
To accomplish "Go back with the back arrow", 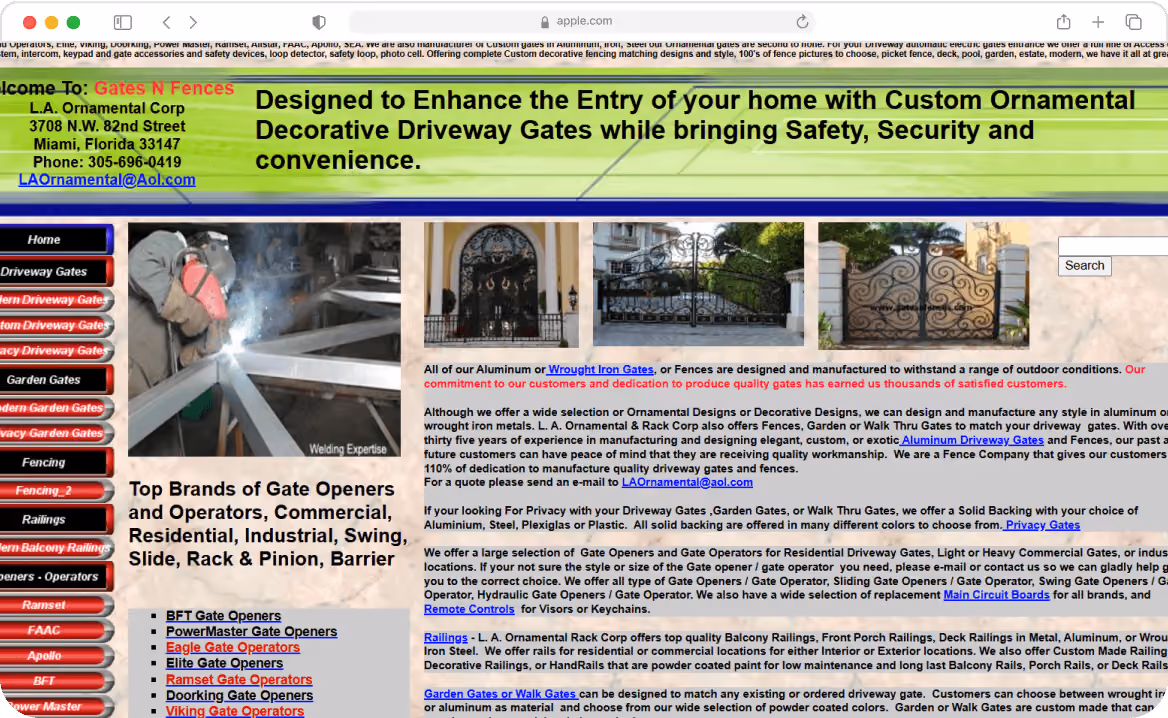I will [x=167, y=22].
